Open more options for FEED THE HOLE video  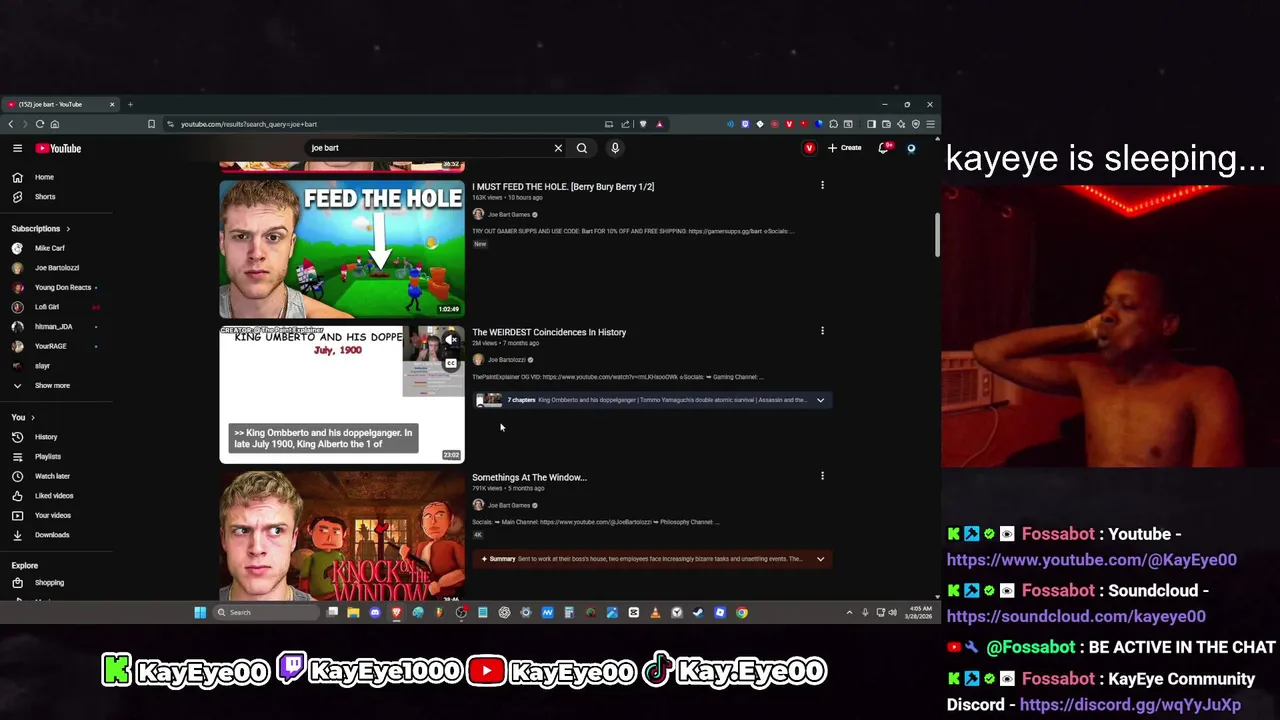pos(822,185)
